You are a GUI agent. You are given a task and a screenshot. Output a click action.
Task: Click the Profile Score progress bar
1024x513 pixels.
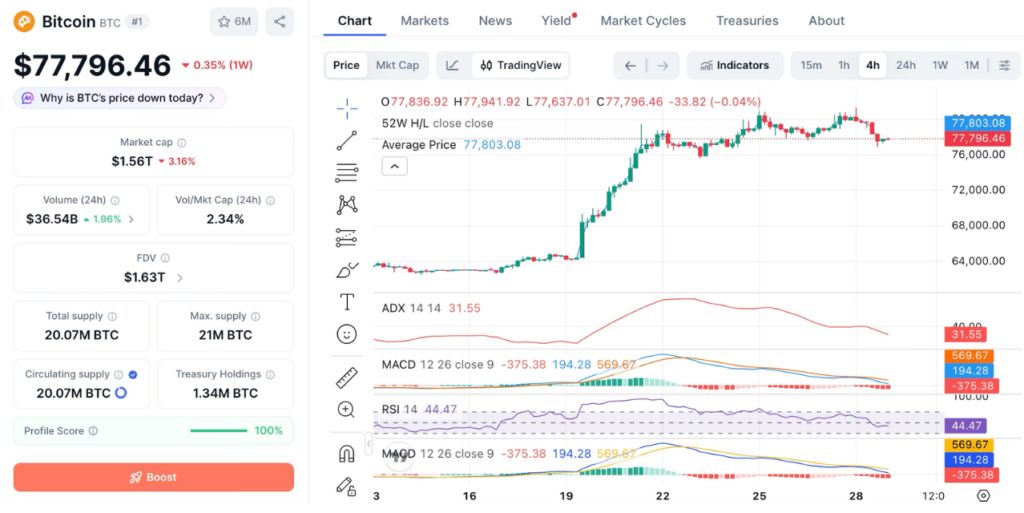point(219,431)
